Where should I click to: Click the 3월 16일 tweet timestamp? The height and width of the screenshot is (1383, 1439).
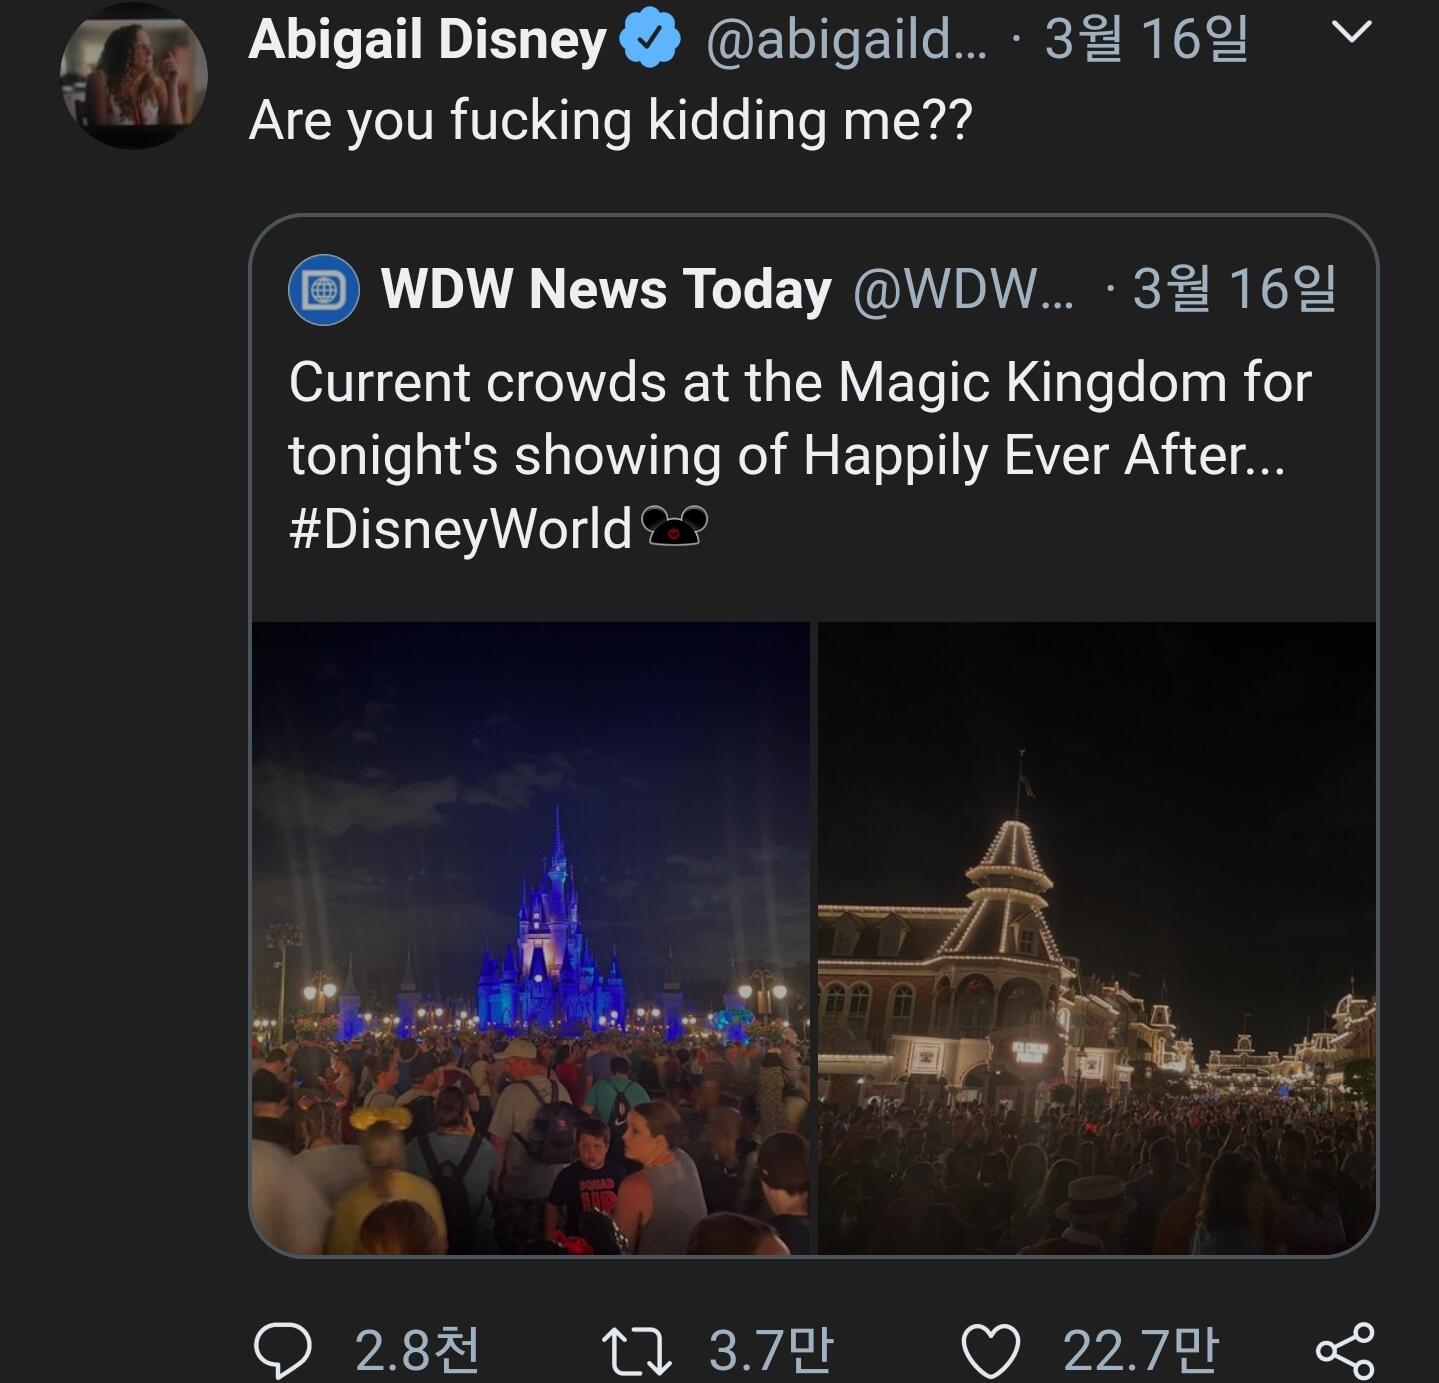point(1146,40)
